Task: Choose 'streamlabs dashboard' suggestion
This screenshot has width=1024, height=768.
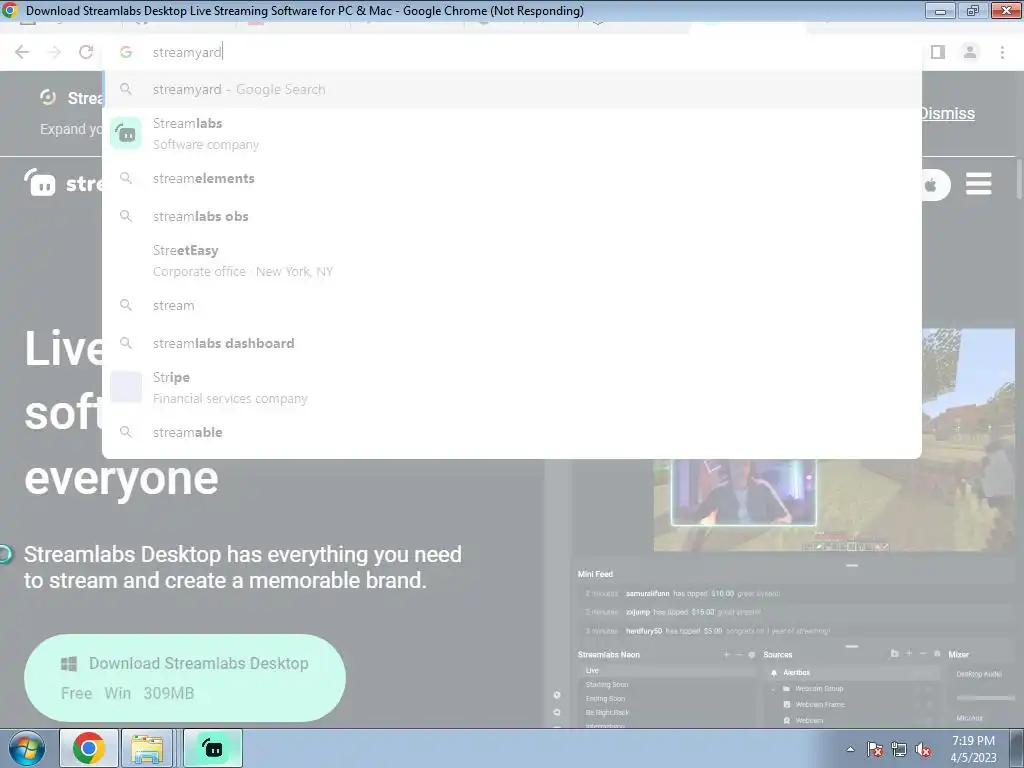Action: click(x=513, y=343)
